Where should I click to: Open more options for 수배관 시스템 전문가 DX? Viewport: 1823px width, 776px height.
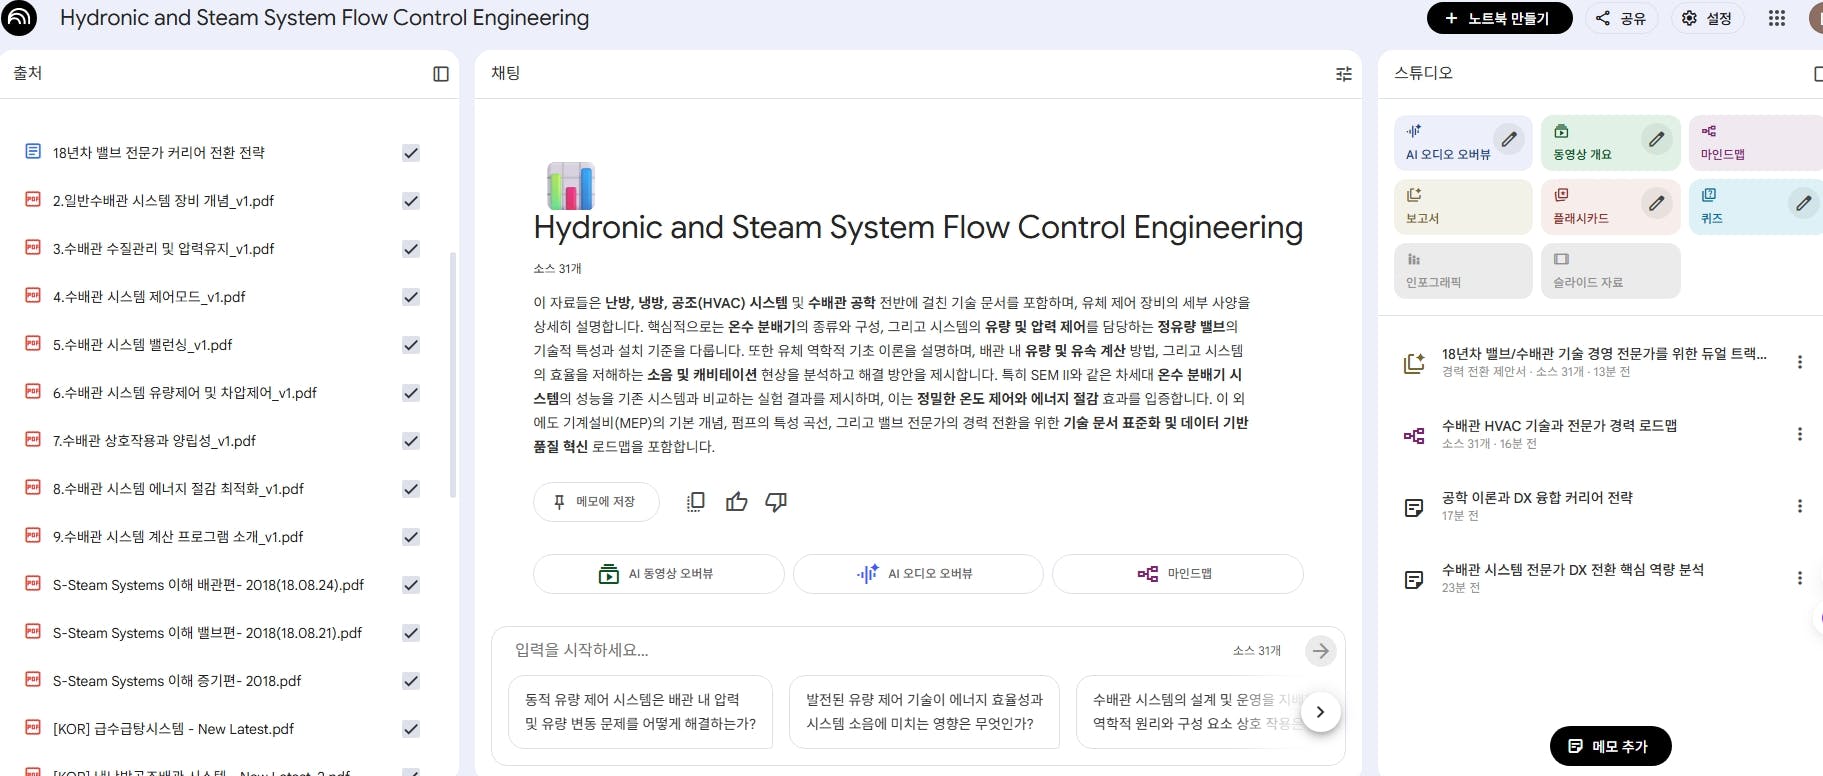pyautogui.click(x=1799, y=578)
